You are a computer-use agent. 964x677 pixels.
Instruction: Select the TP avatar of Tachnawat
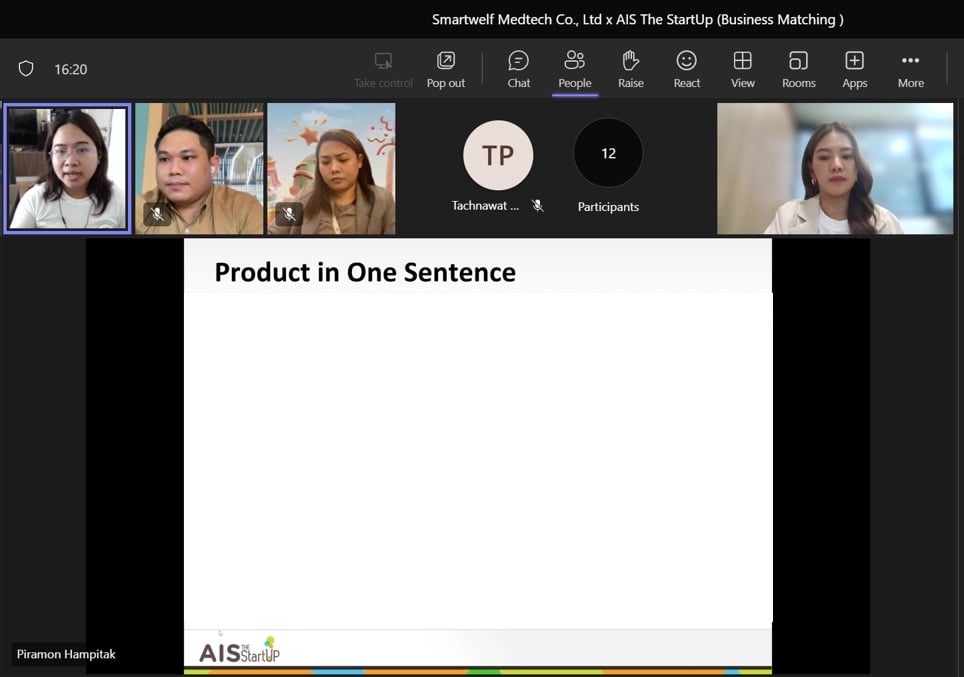498,155
